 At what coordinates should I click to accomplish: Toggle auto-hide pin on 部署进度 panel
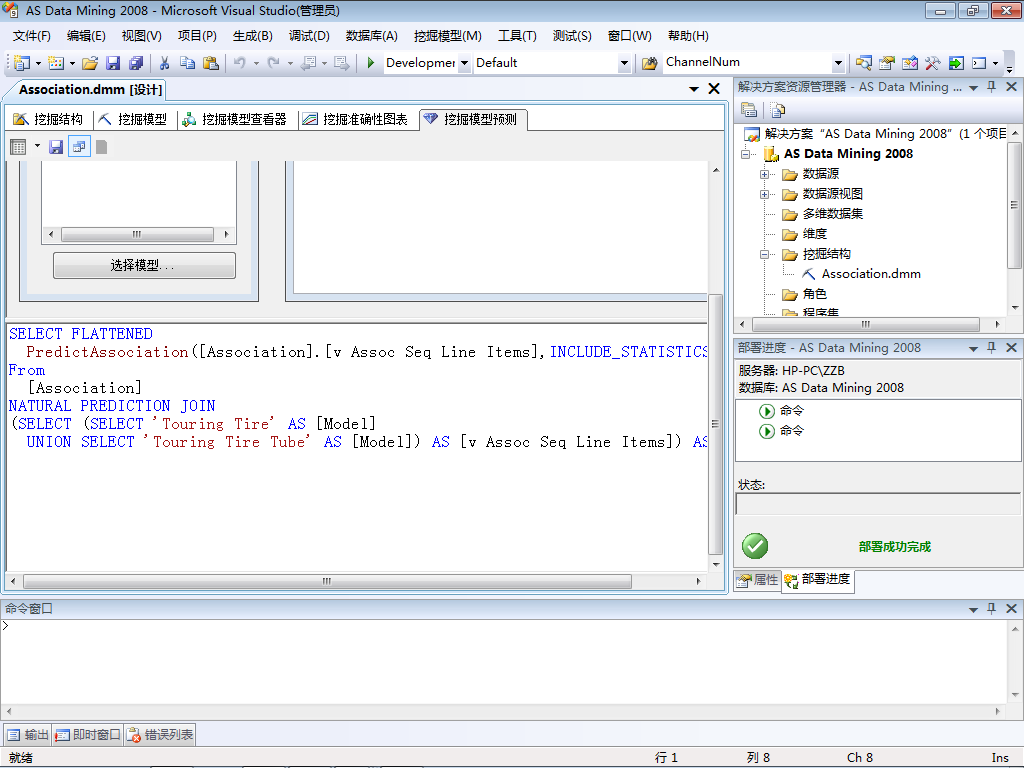992,348
